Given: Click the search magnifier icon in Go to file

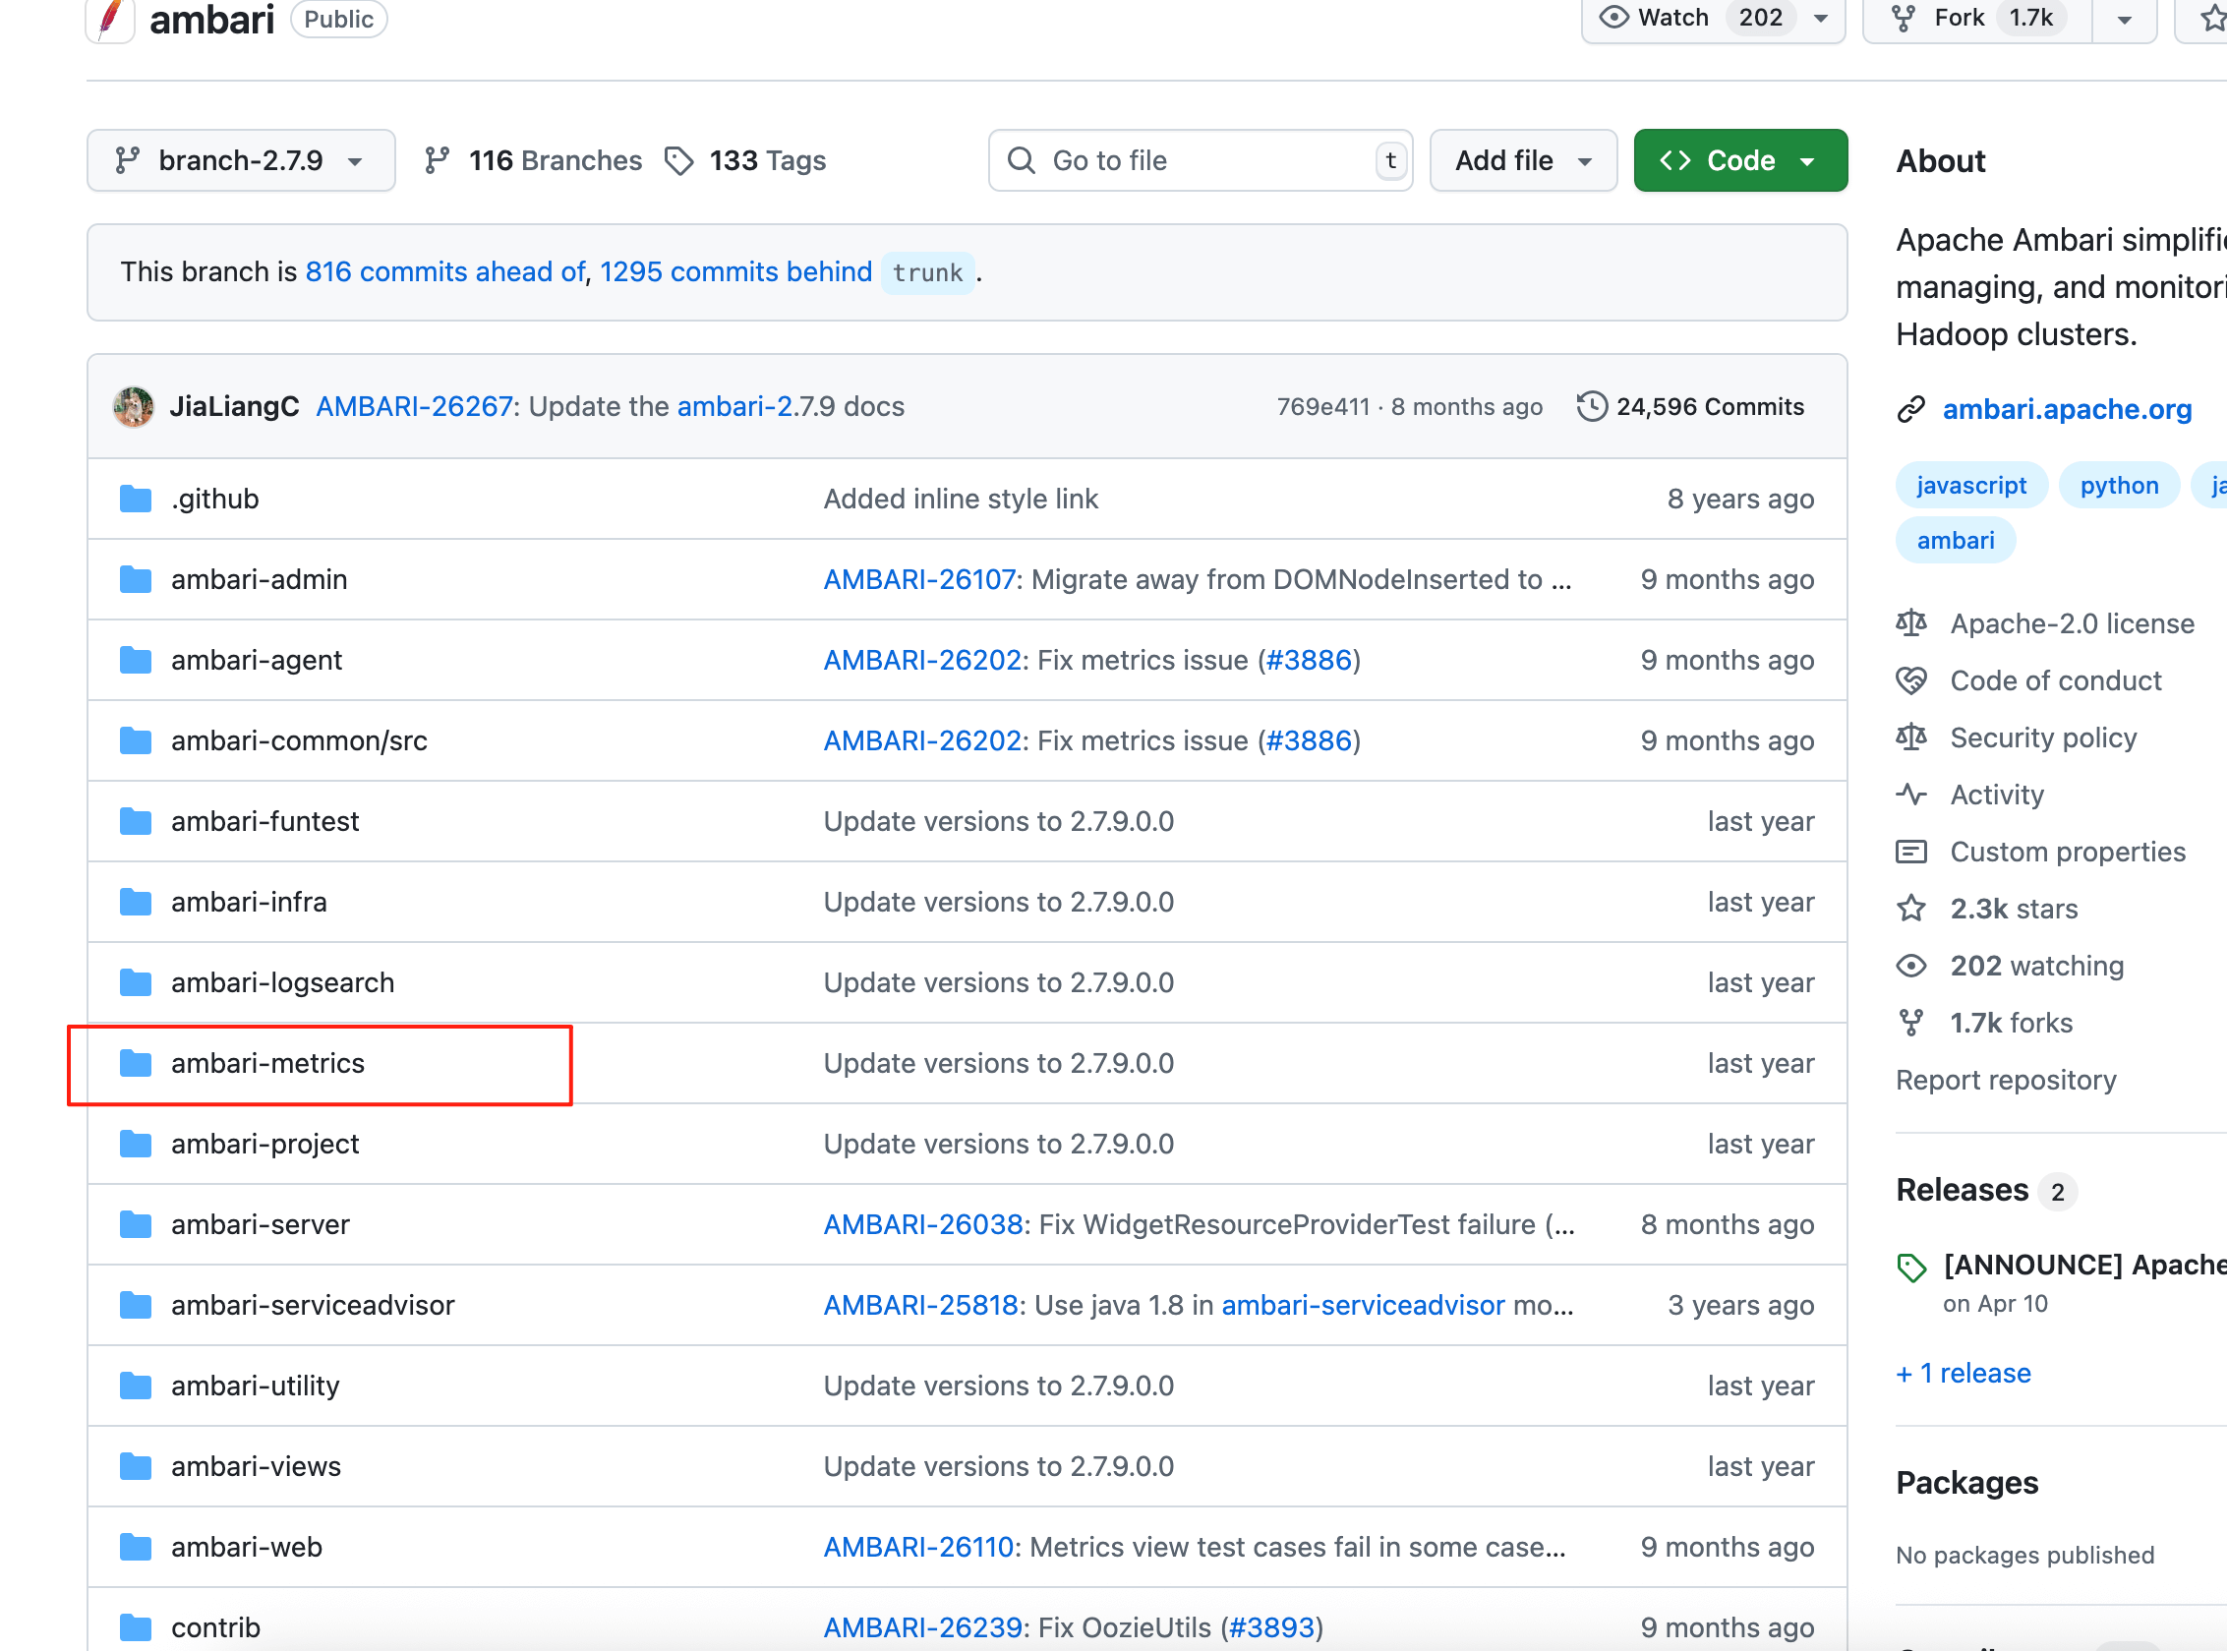Looking at the screenshot, I should (x=1021, y=160).
